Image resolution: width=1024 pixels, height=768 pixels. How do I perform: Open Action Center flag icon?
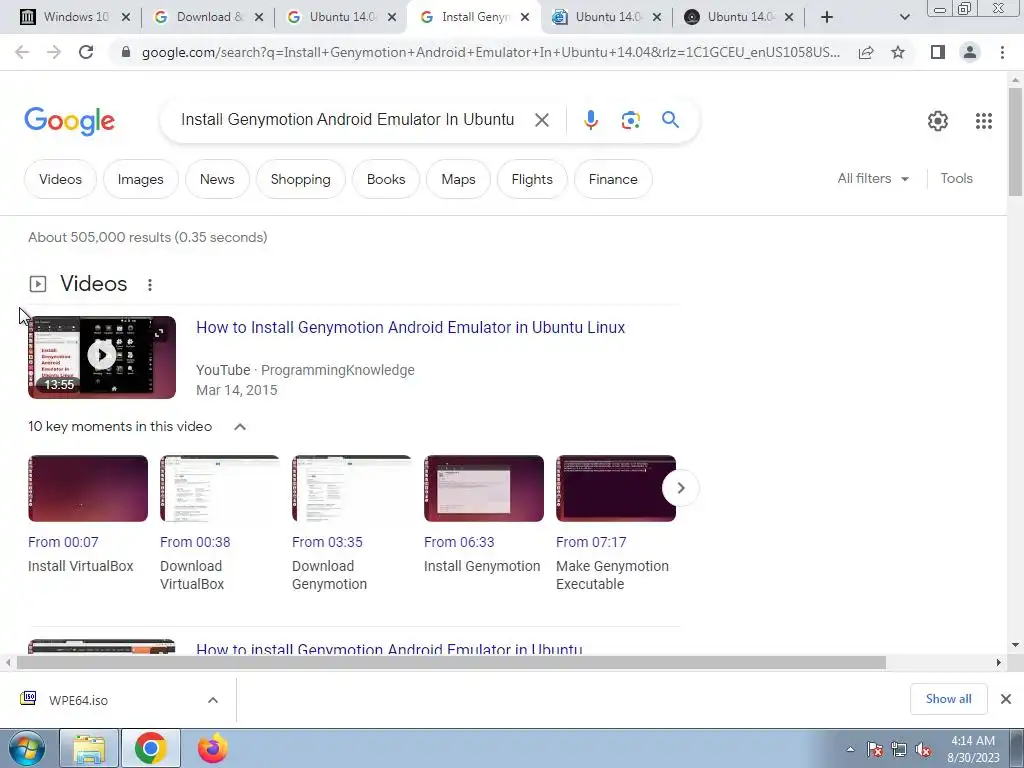[875, 750]
